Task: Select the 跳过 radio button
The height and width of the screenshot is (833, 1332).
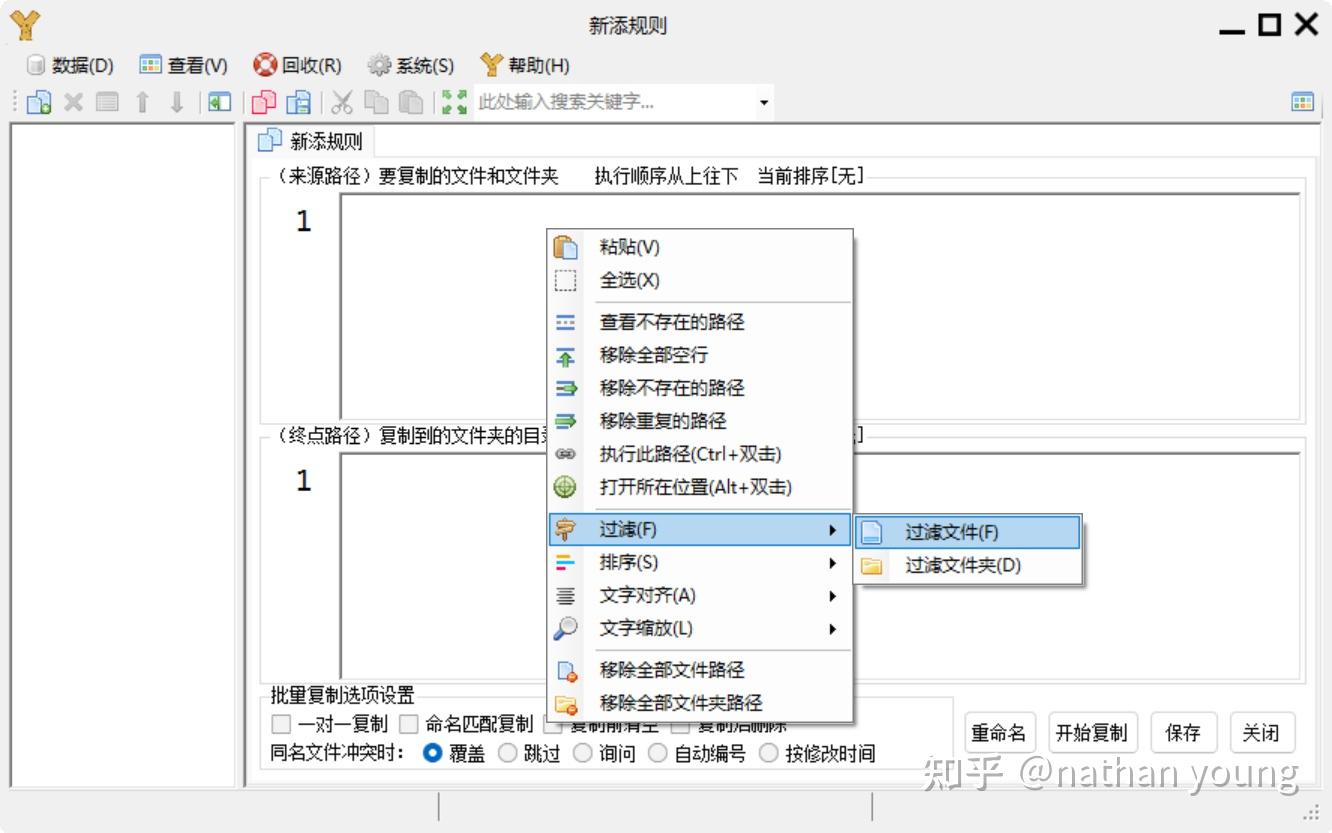Action: [508, 754]
